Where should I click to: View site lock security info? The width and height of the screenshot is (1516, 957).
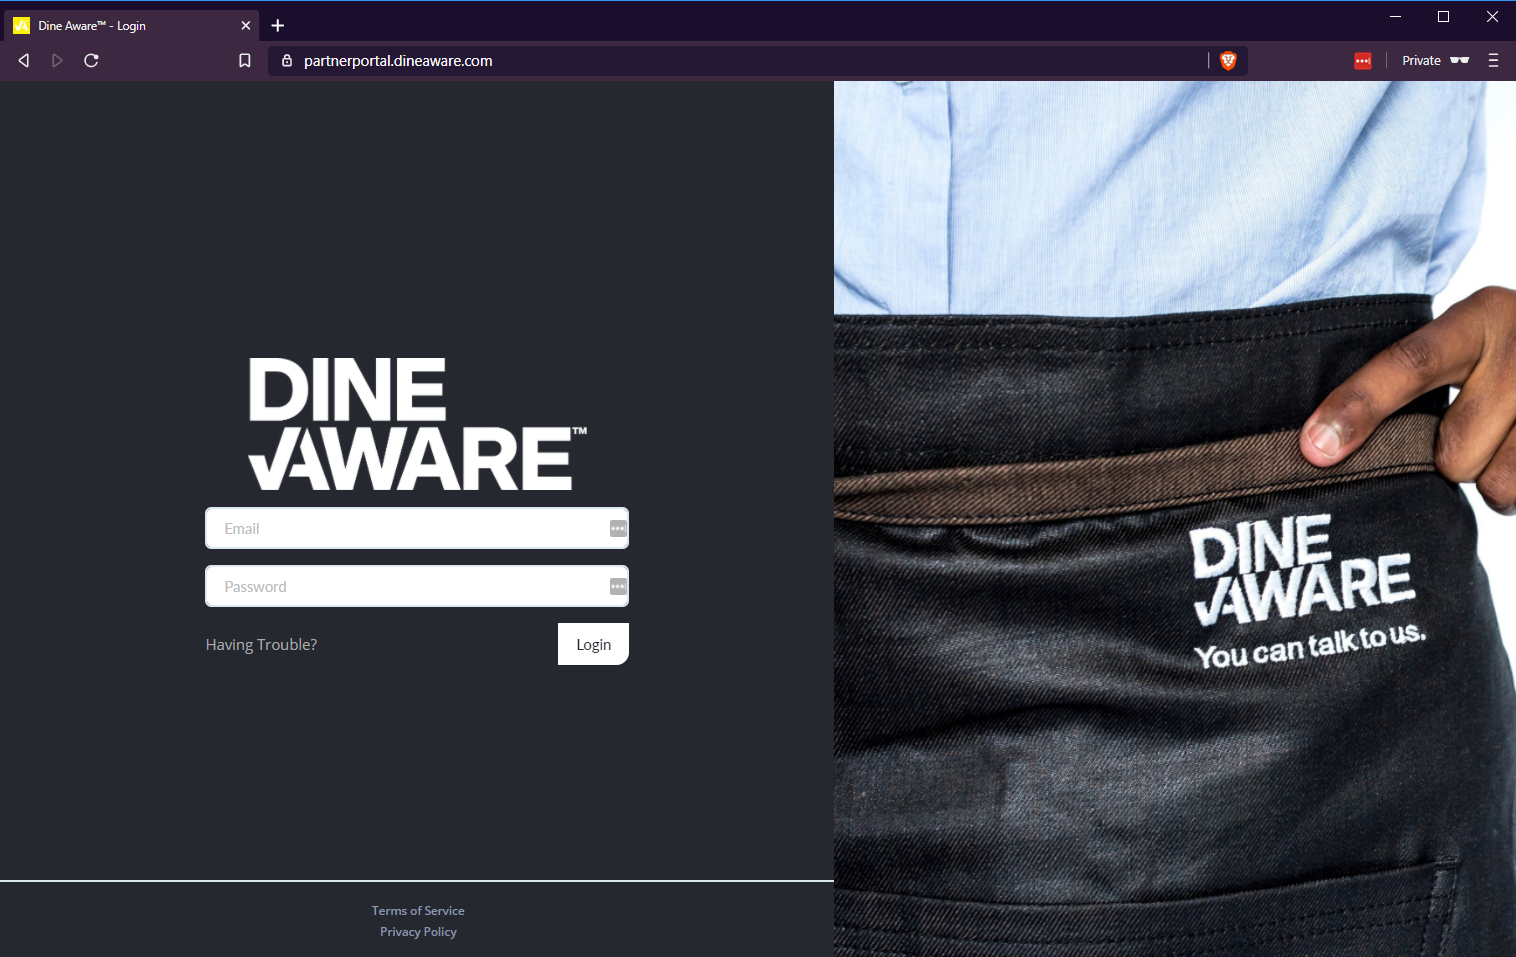point(287,61)
